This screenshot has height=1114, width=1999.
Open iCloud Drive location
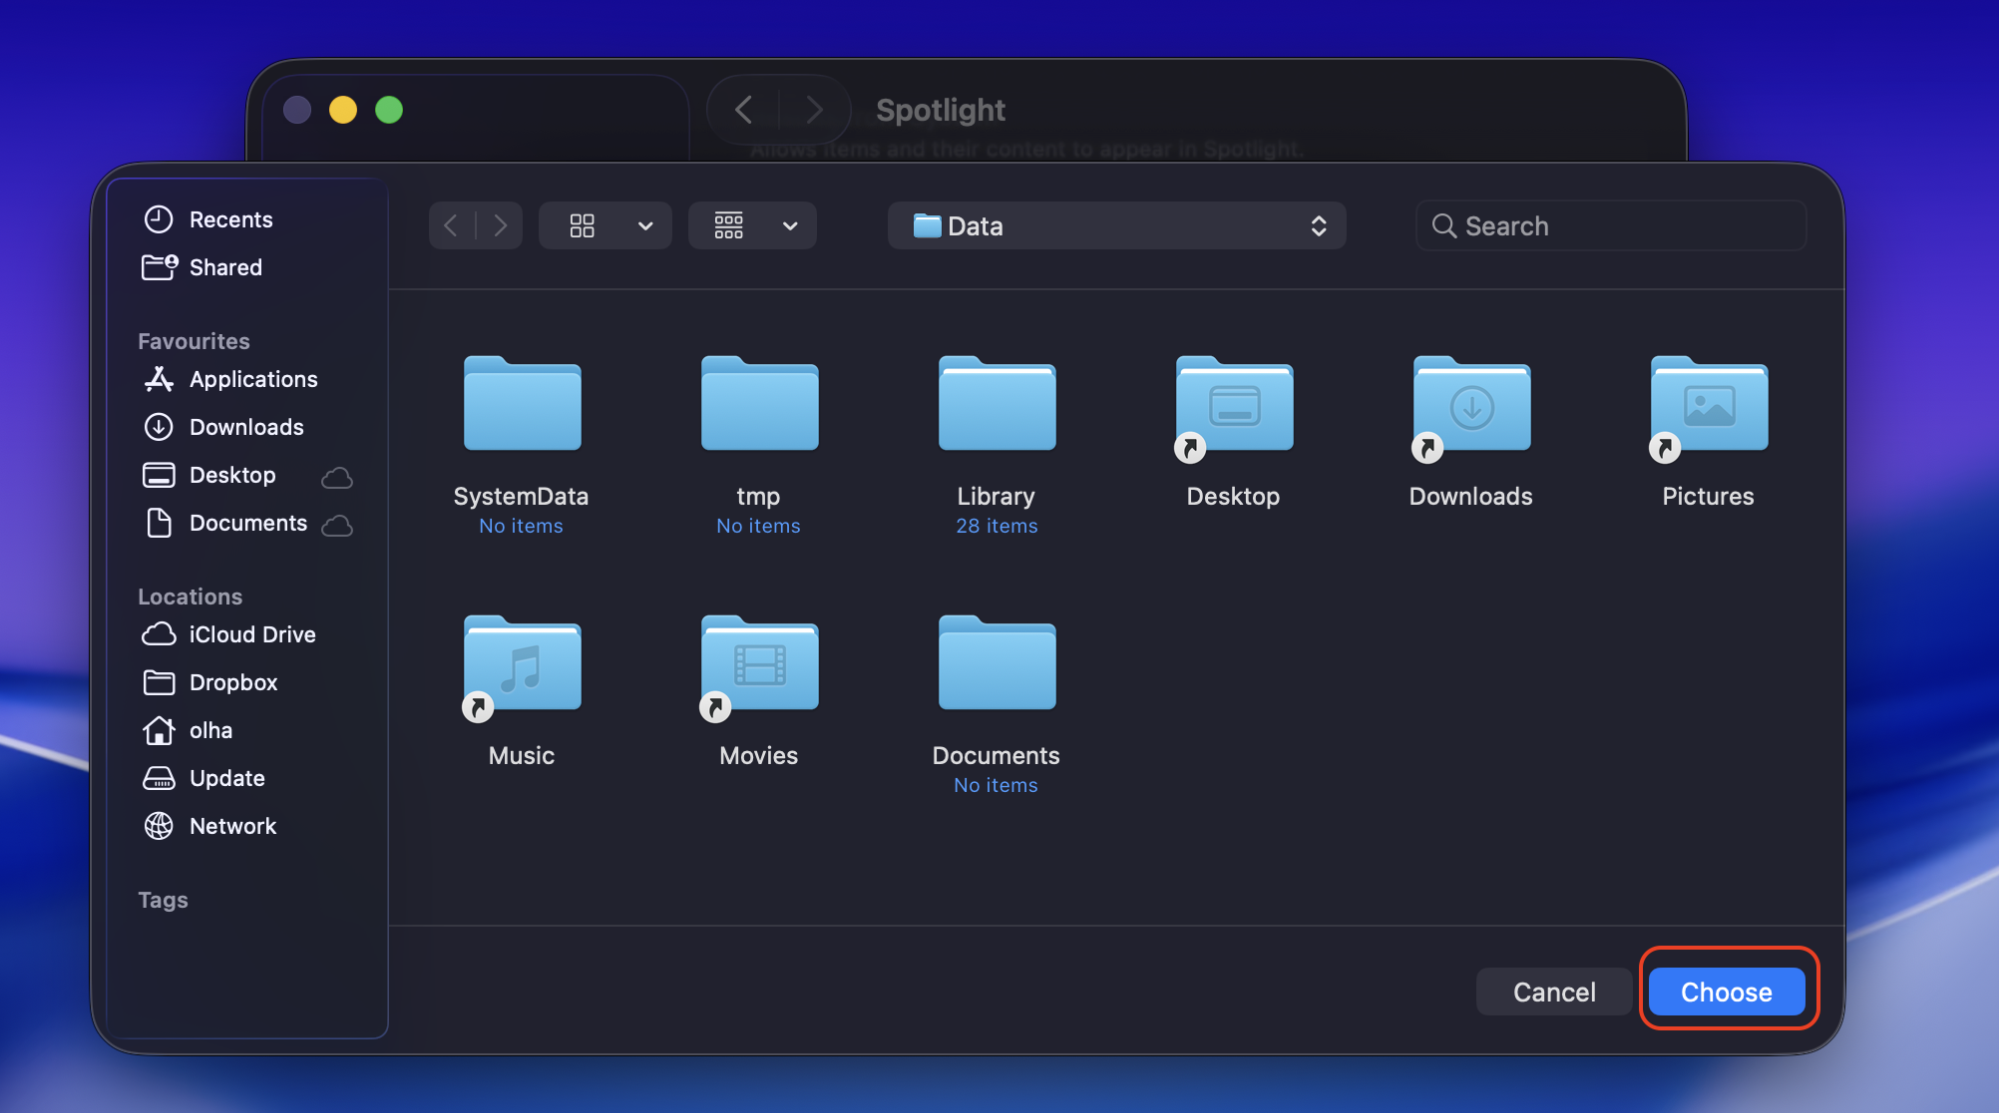(230, 634)
